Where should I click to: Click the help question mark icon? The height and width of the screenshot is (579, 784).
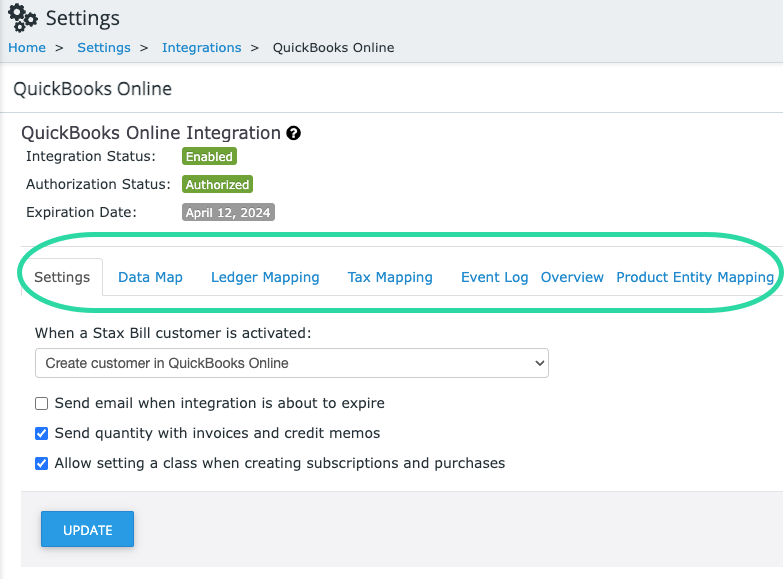(x=294, y=134)
